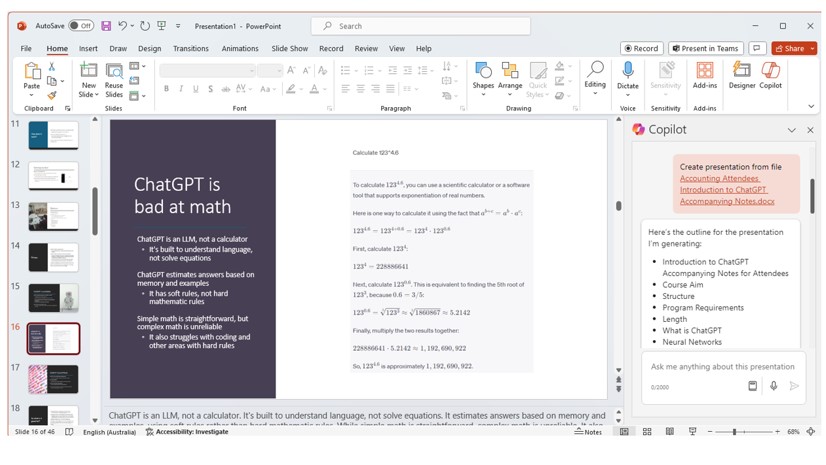Screen dimensions: 826x465
Task: Click the Copilot ribbon icon
Action: tap(770, 71)
